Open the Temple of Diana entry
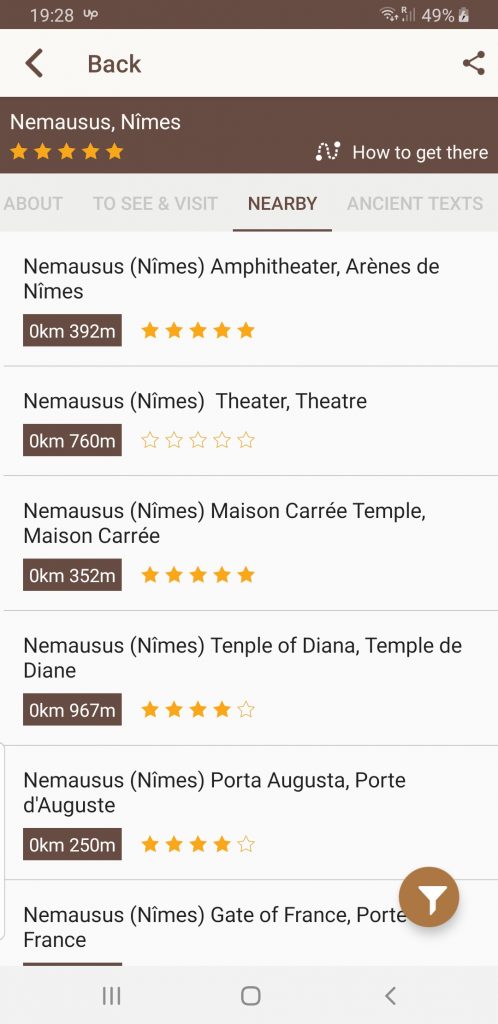The height and width of the screenshot is (1024, 498). pyautogui.click(x=249, y=678)
